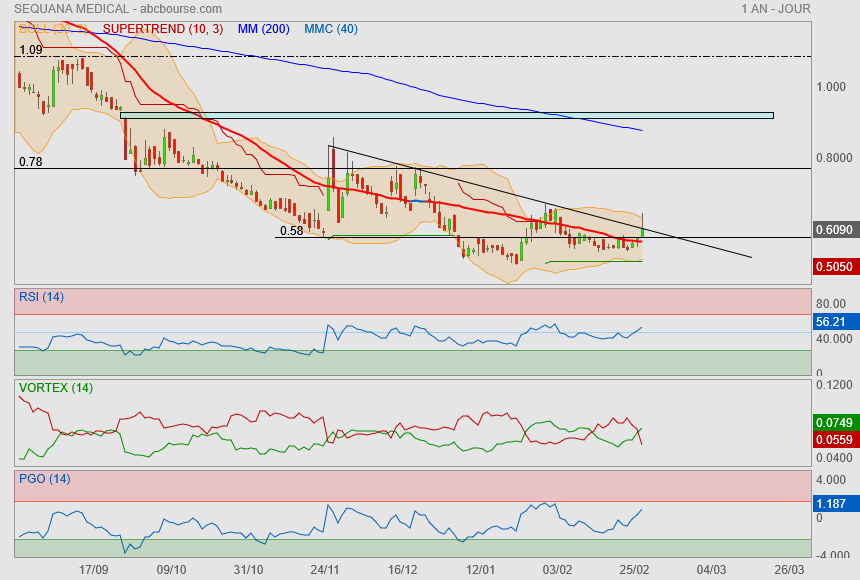Click the RSI (14) indicator label
Image resolution: width=860 pixels, height=580 pixels.
point(41,296)
